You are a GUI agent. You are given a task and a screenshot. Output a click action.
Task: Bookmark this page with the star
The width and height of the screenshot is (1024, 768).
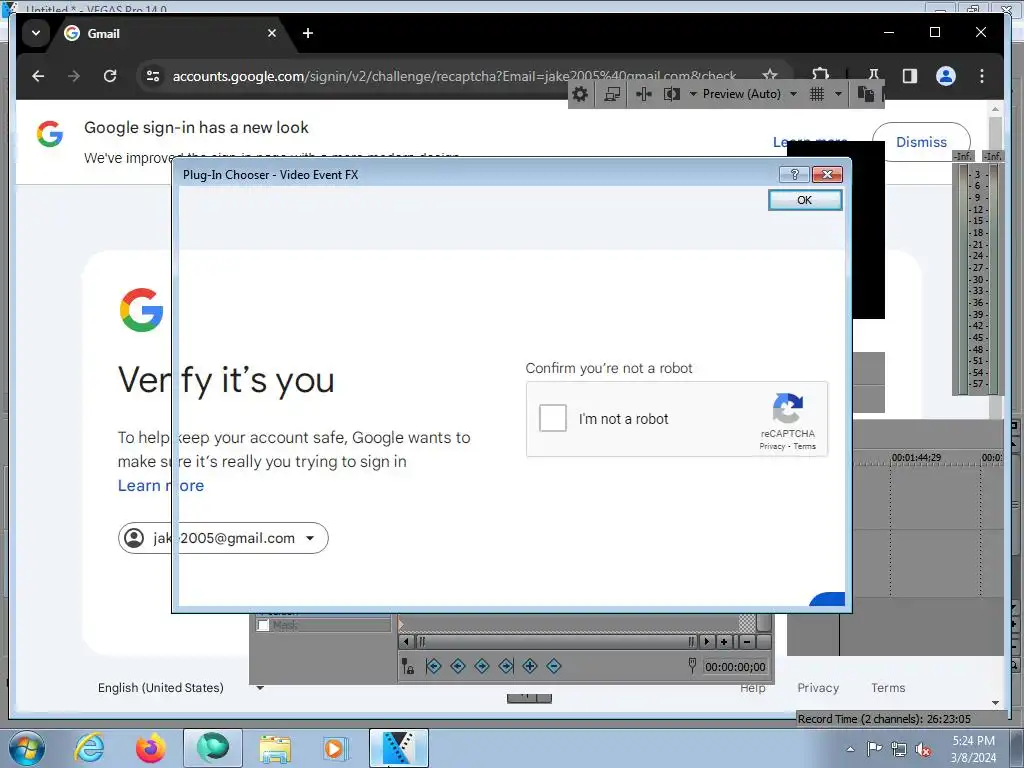click(x=770, y=75)
